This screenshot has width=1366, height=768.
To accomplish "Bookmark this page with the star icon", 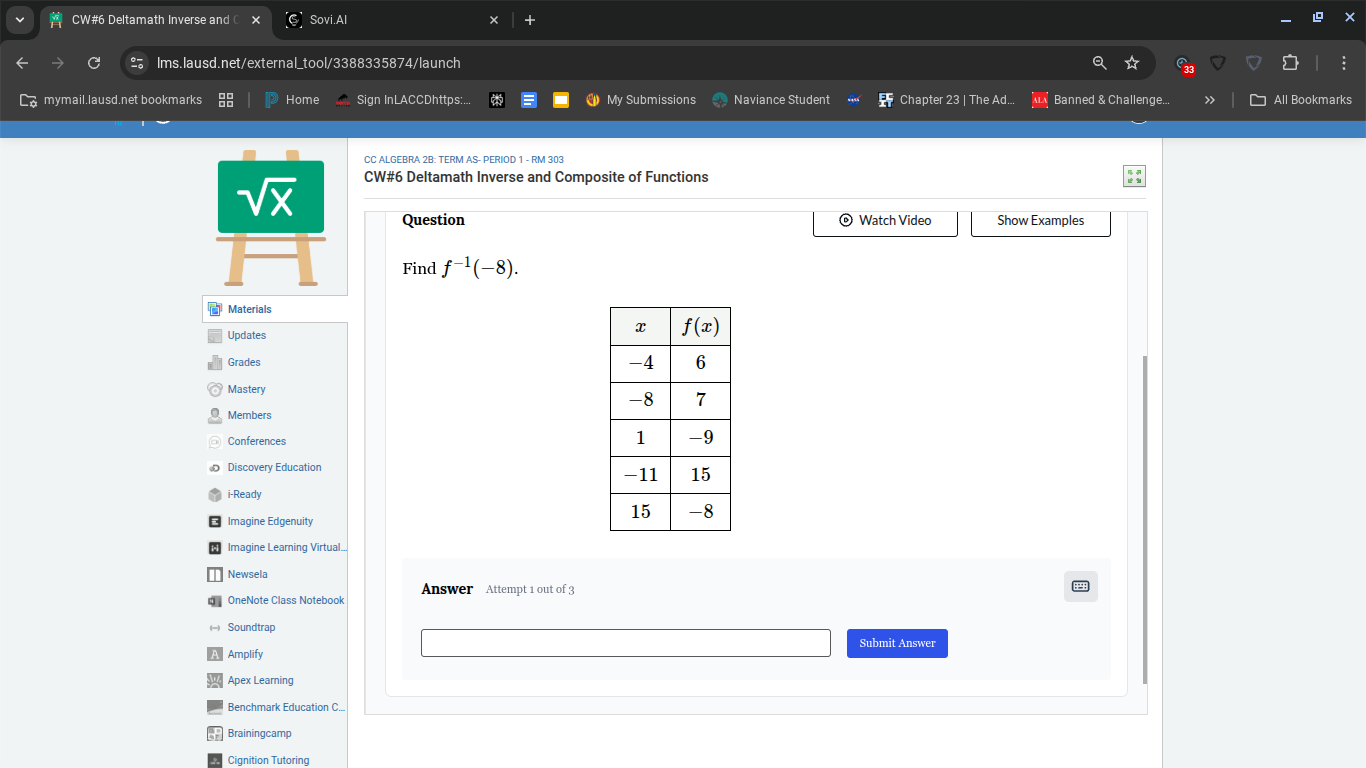I will point(1132,62).
